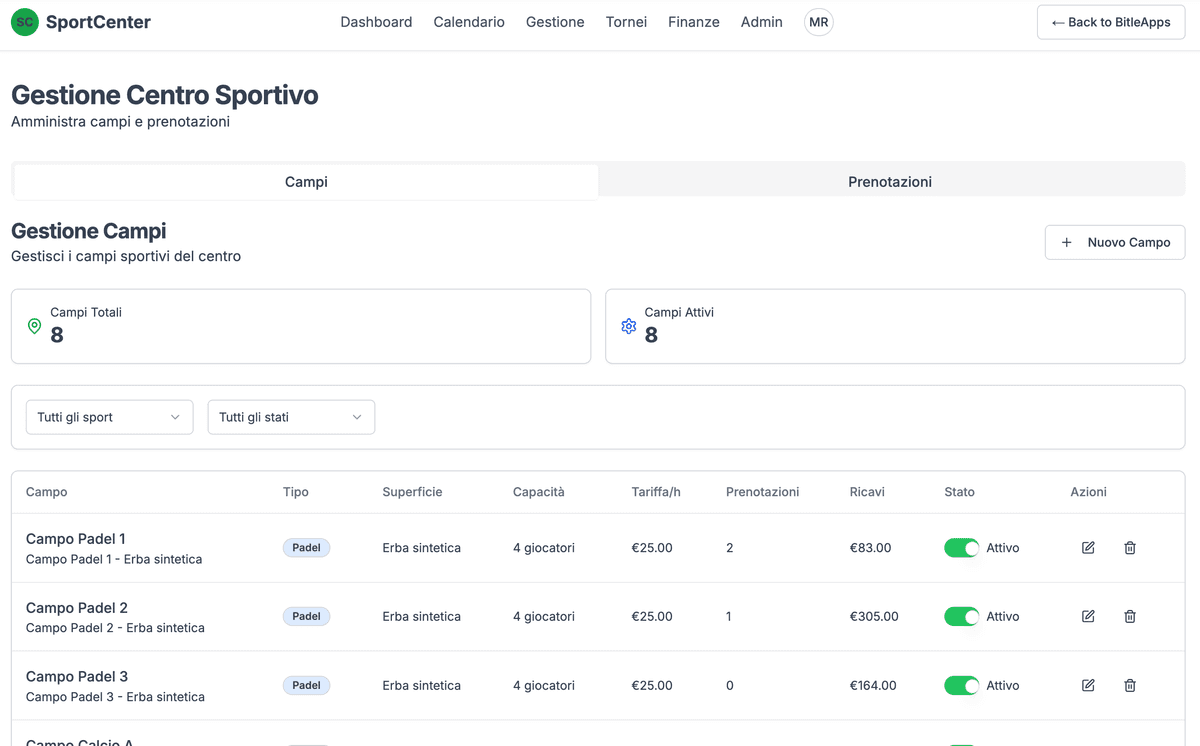Switch off Campo Padel 3 Attivo toggle
1200x746 pixels.
coord(962,686)
